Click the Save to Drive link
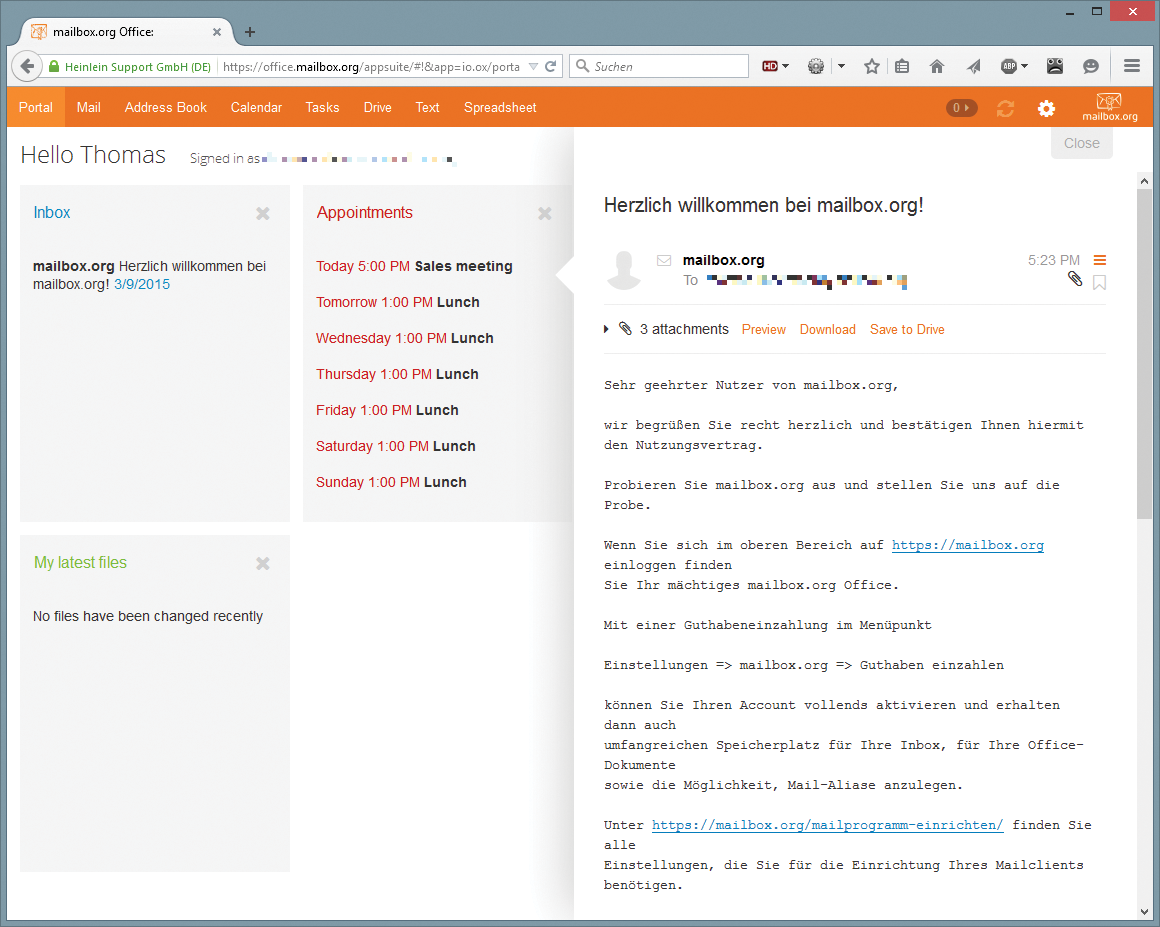This screenshot has width=1160, height=927. (x=907, y=329)
